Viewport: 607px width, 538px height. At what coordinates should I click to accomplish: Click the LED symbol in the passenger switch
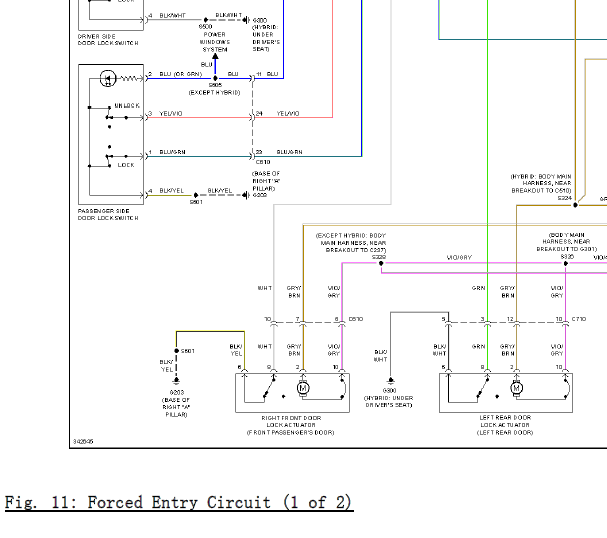point(108,79)
